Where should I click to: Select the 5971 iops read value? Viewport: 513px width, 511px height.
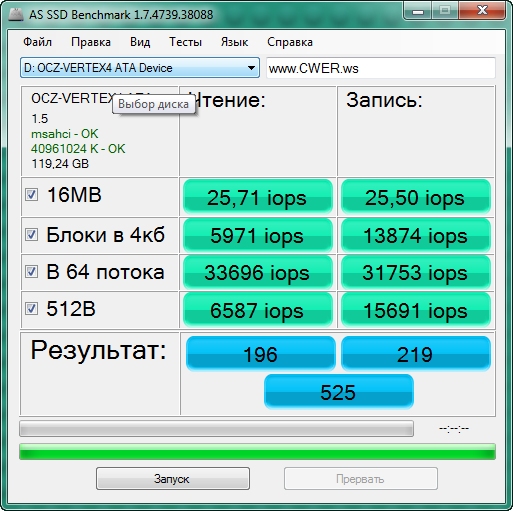tap(257, 236)
